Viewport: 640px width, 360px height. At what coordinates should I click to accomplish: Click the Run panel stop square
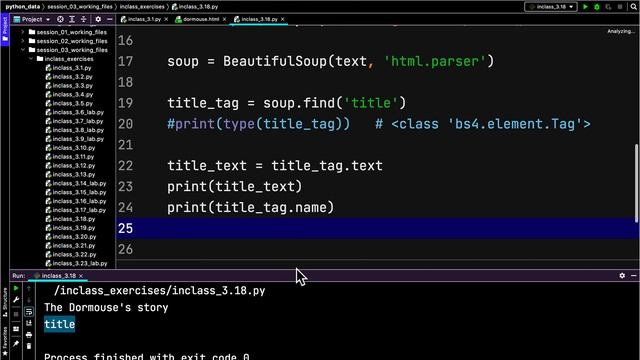(x=16, y=314)
